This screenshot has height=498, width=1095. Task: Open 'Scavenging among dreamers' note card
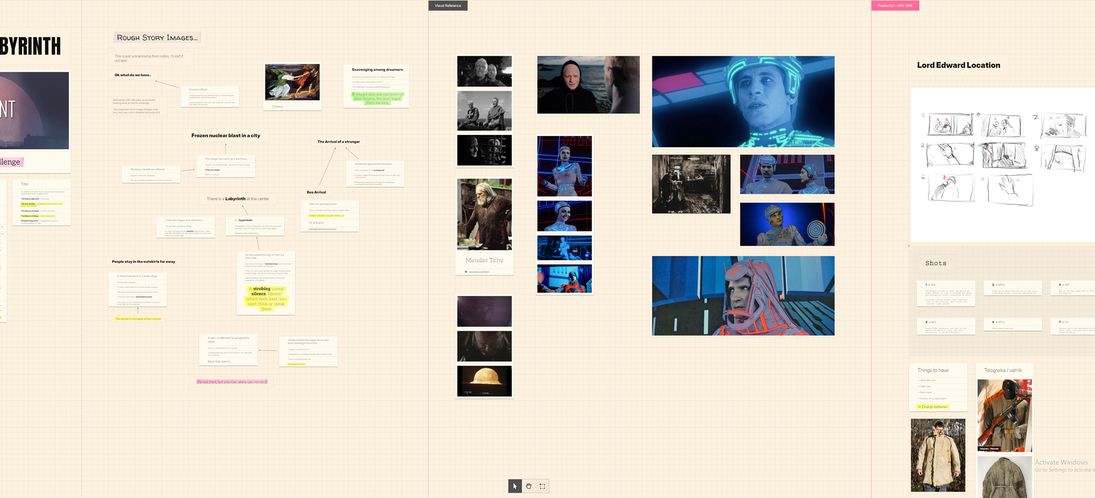click(x=376, y=86)
